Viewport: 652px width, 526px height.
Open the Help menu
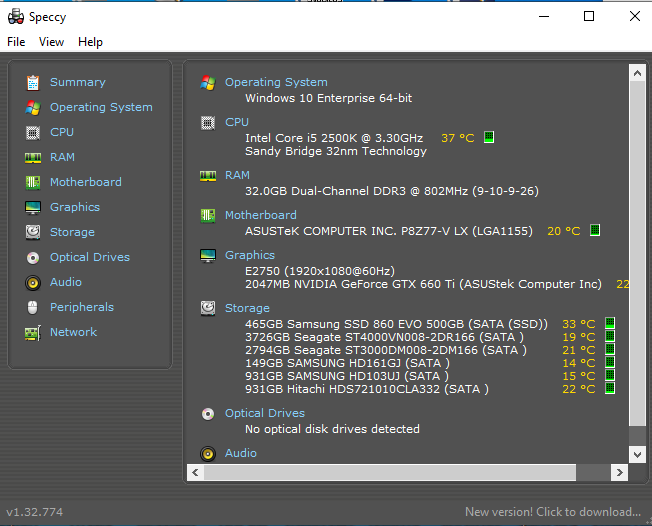click(x=90, y=42)
